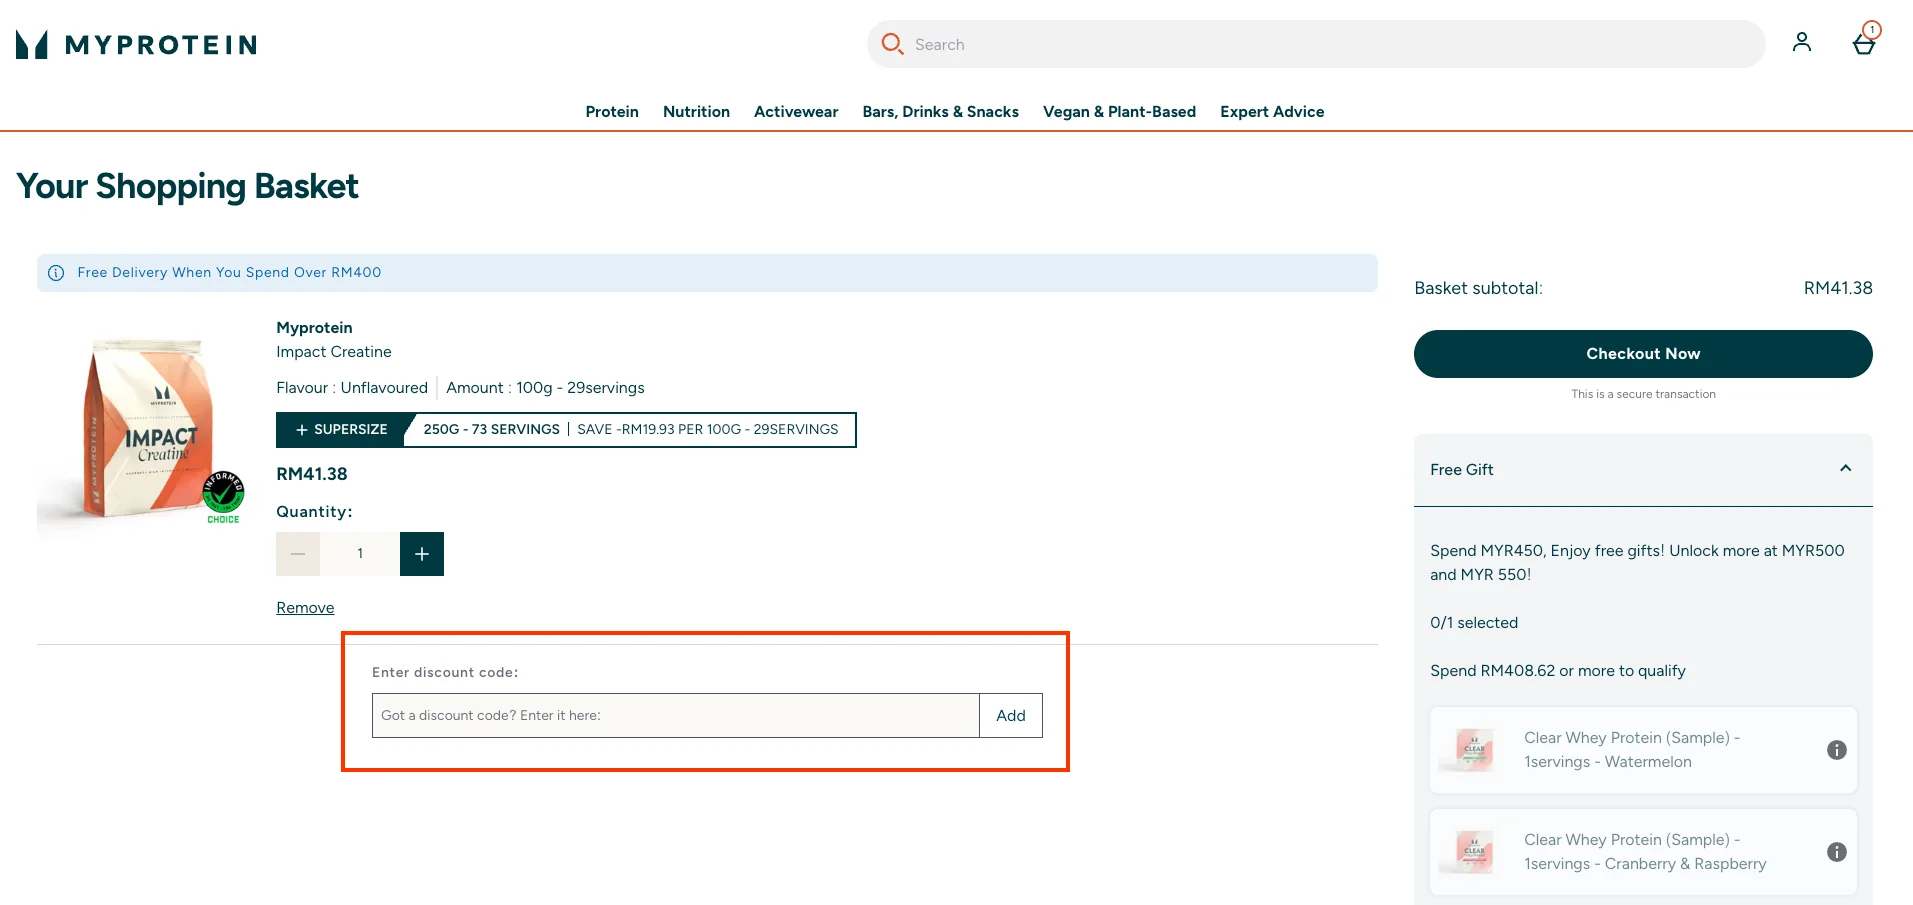Click the RM41.38 product price
The width and height of the screenshot is (1913, 905).
point(312,474)
